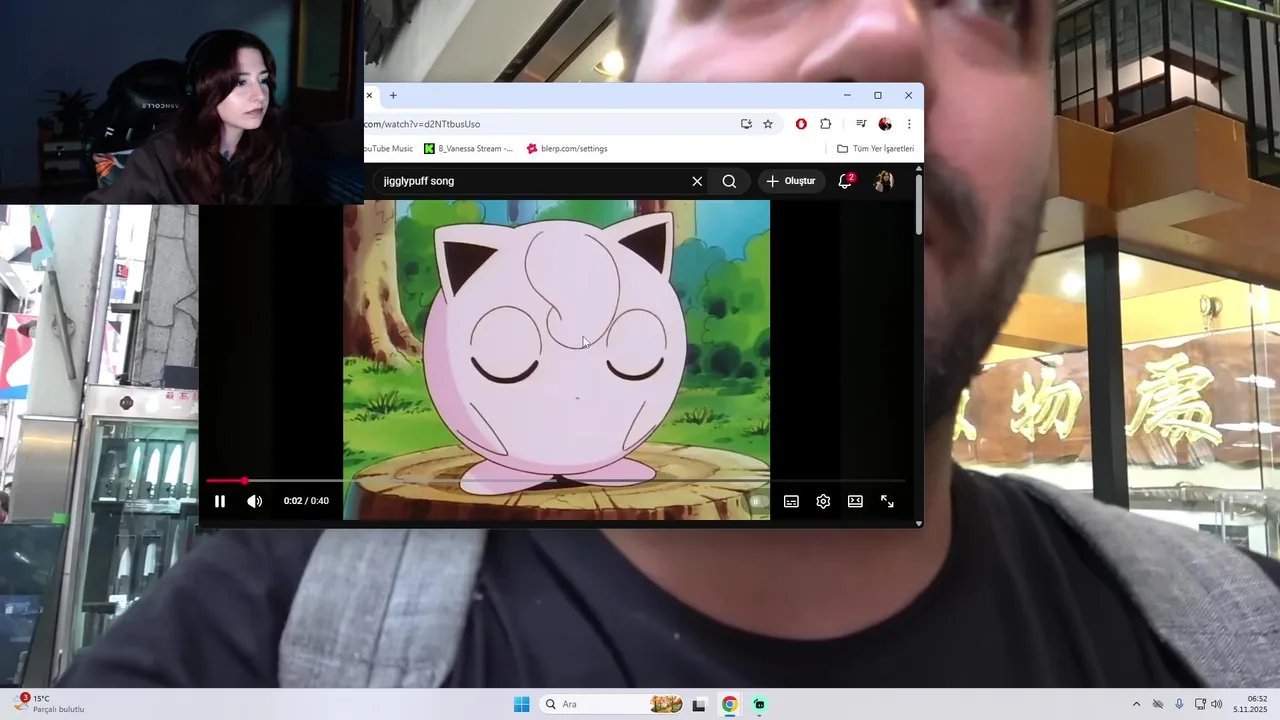The height and width of the screenshot is (720, 1280).
Task: Open YouTube account avatar menu
Action: [884, 181]
